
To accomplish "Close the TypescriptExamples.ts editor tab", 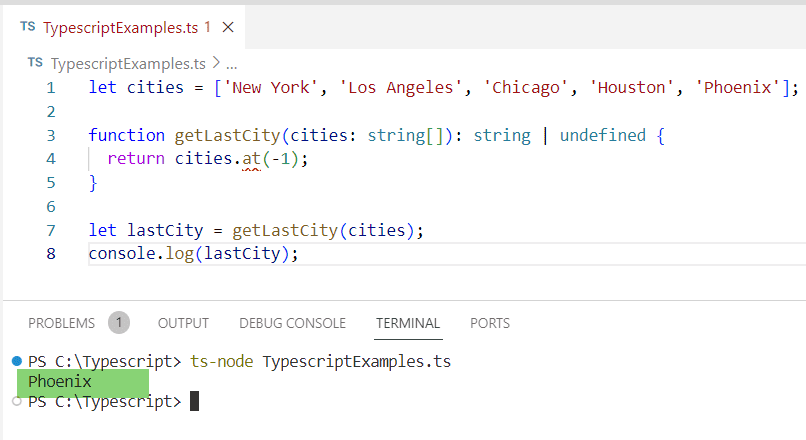I will (228, 27).
